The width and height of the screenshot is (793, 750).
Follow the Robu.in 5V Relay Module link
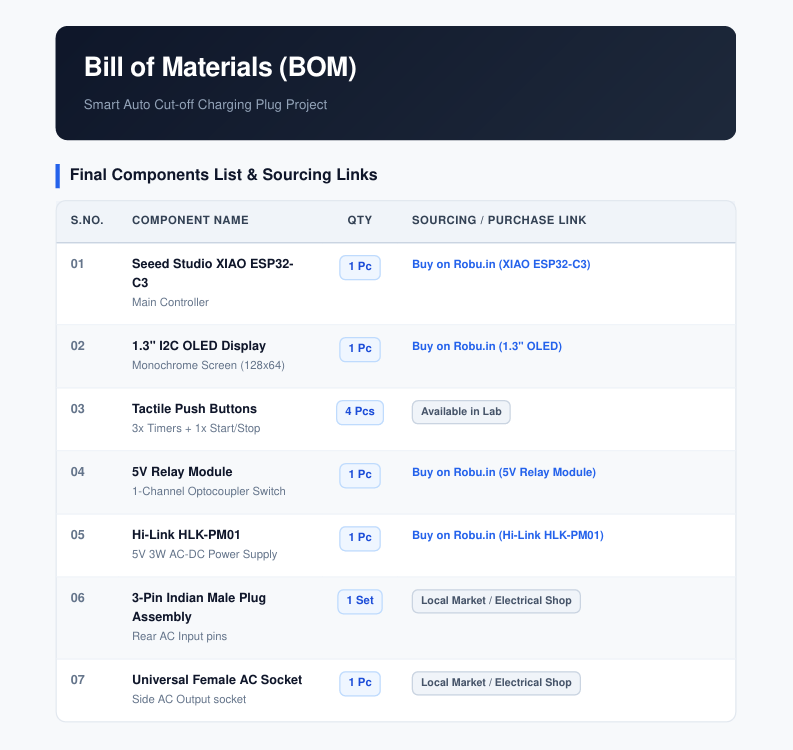504,472
